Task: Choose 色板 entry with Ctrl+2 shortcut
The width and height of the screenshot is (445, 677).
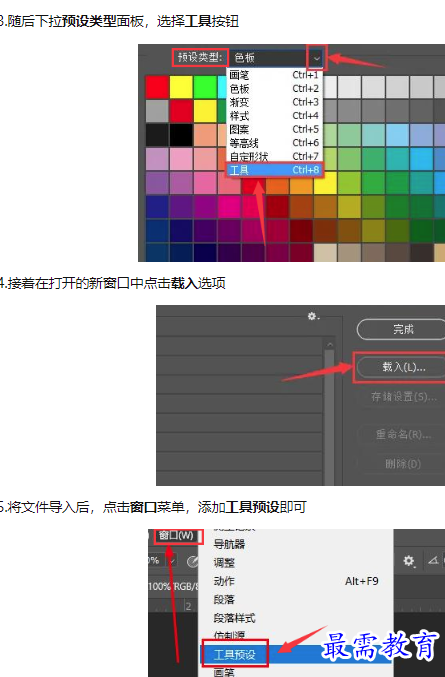Action: coord(274,89)
